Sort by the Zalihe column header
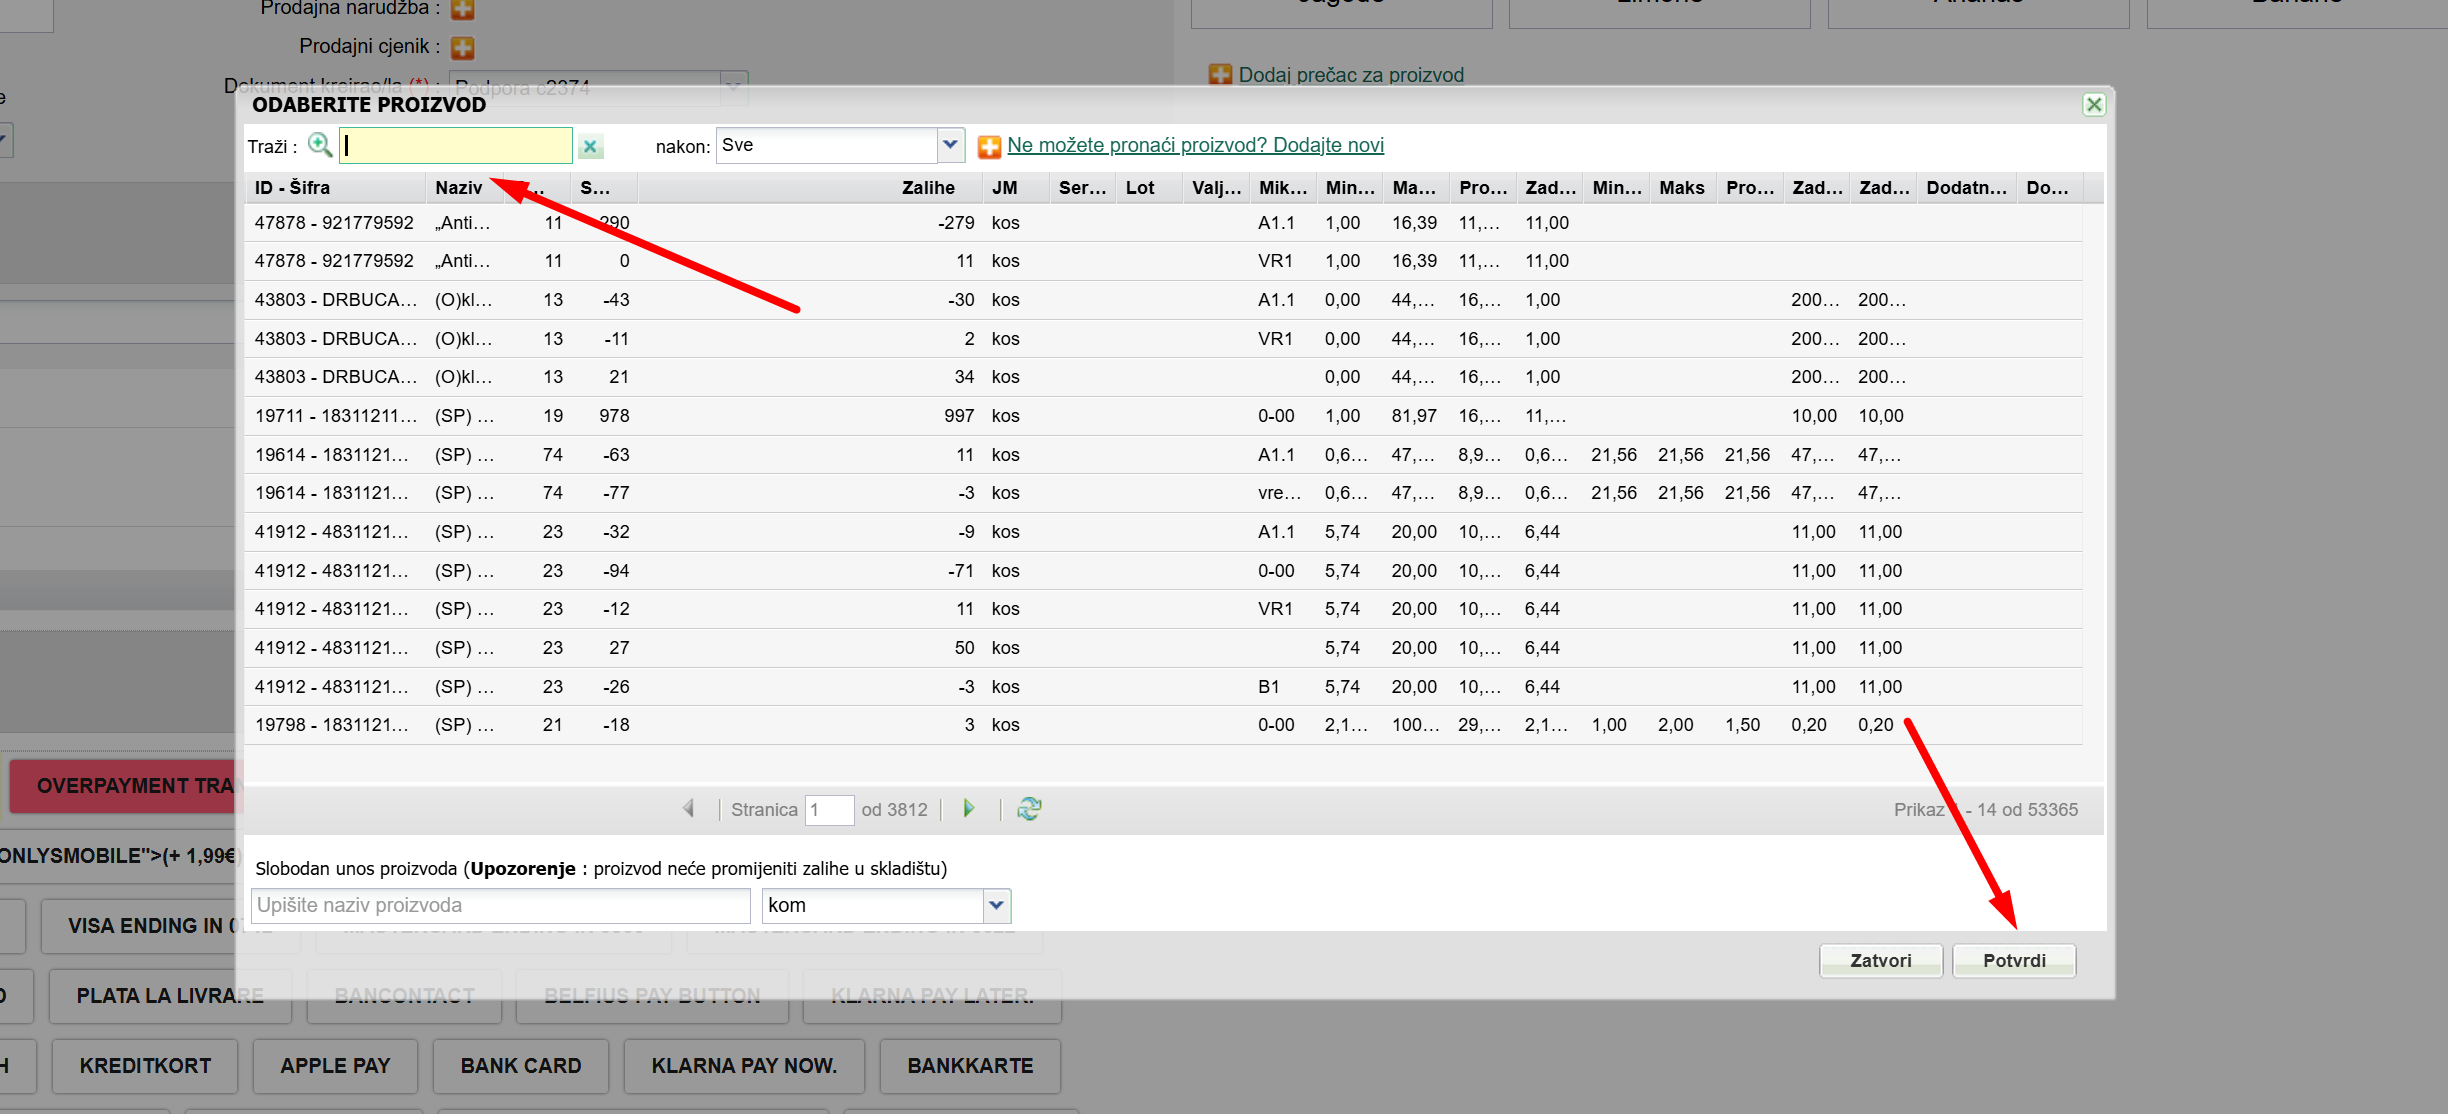2448x1114 pixels. [x=927, y=188]
